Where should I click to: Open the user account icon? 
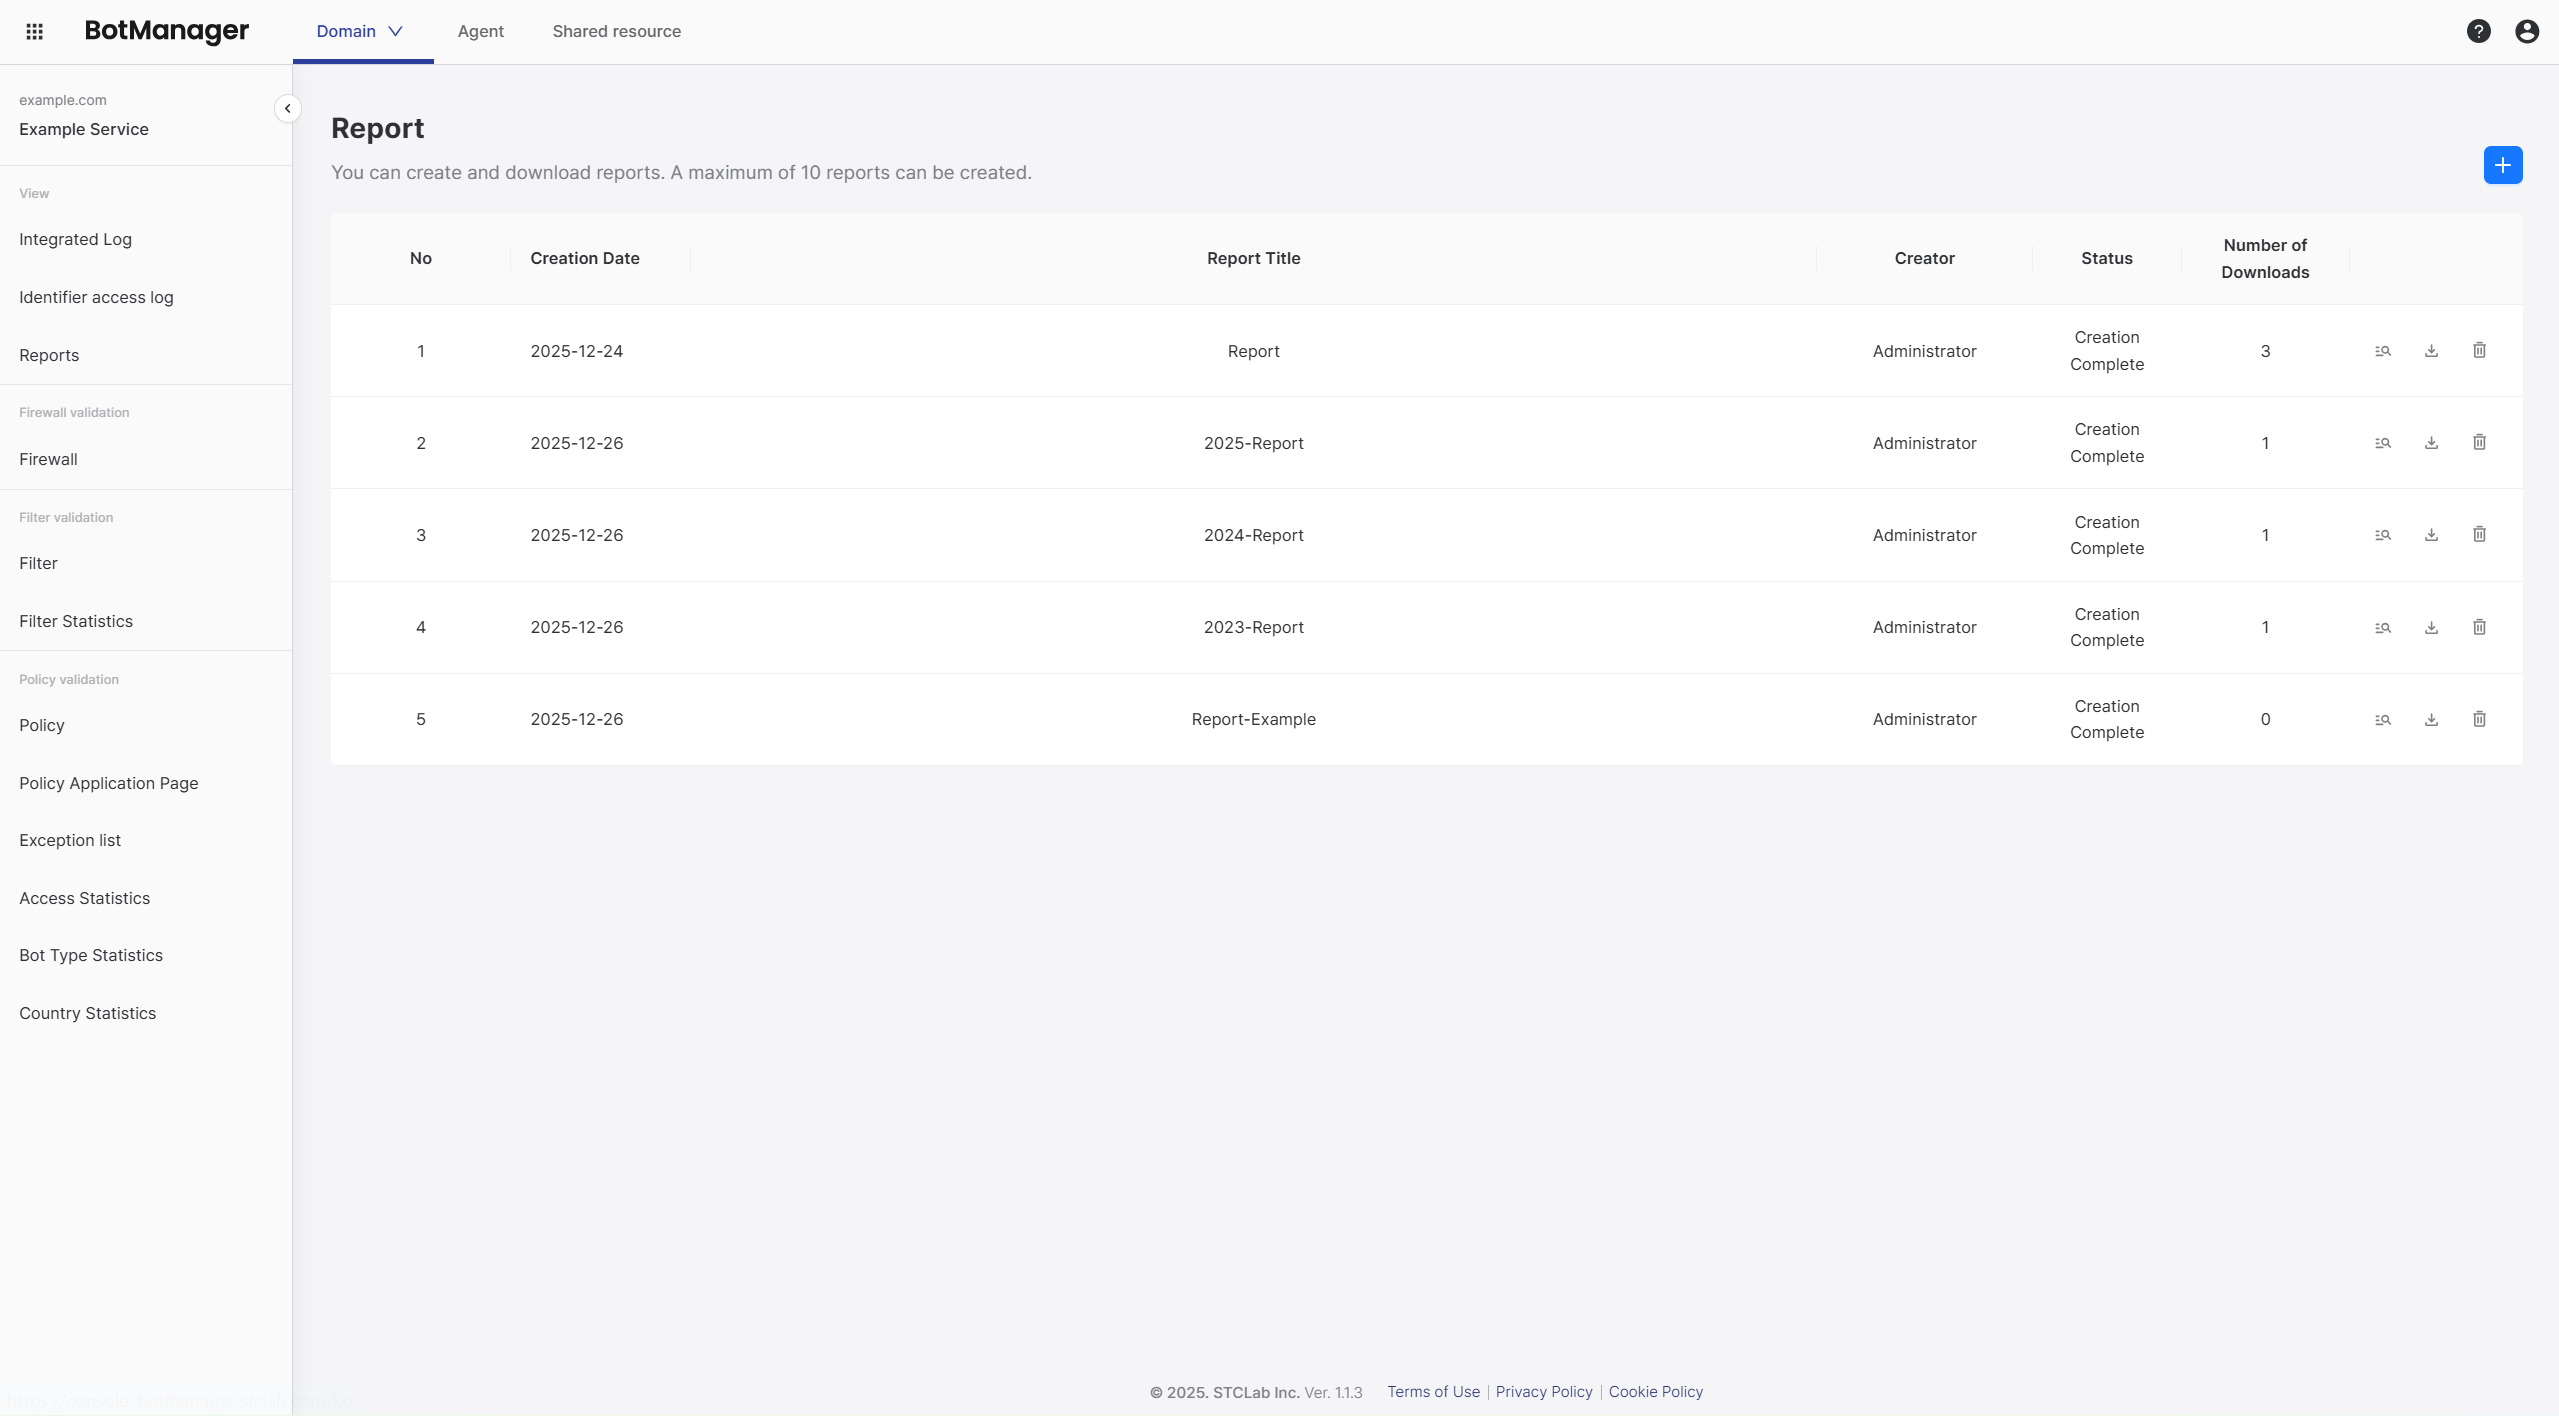pos(2527,31)
